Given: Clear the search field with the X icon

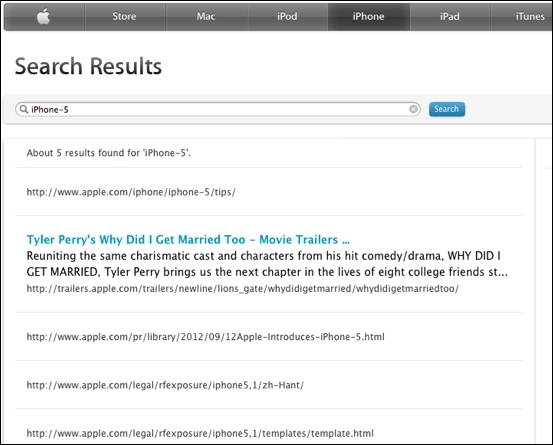Looking at the screenshot, I should coord(413,109).
